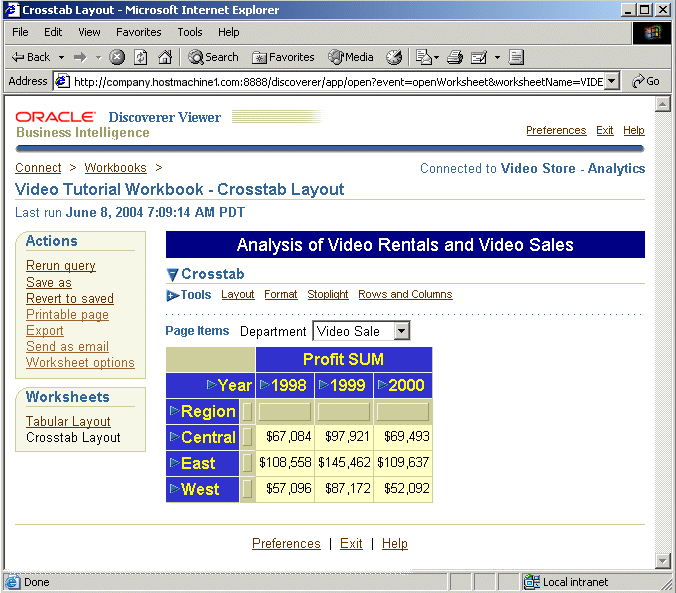Viewport: 676px width, 593px height.
Task: Click the scrollbar down arrow
Action: (663, 560)
